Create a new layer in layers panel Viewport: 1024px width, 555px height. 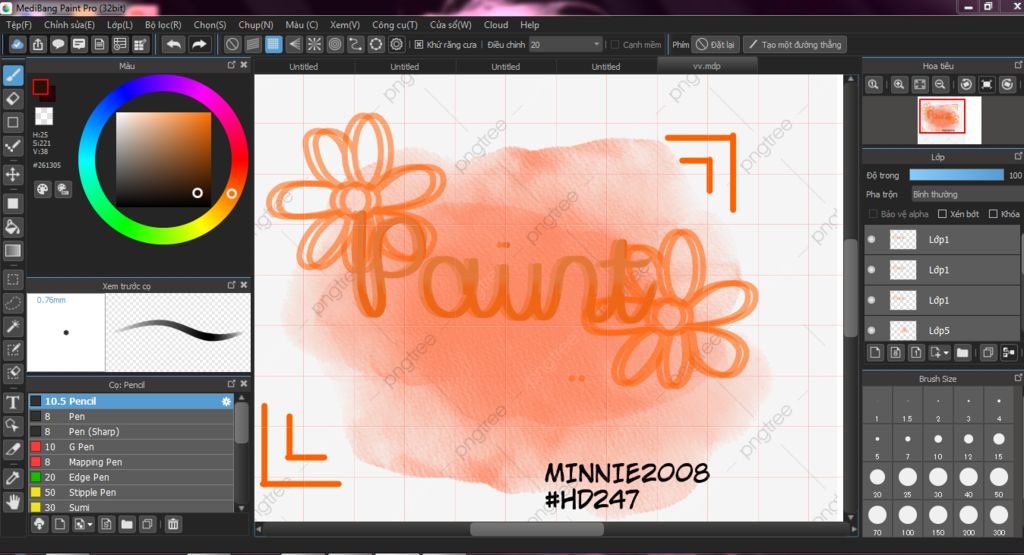(x=875, y=353)
